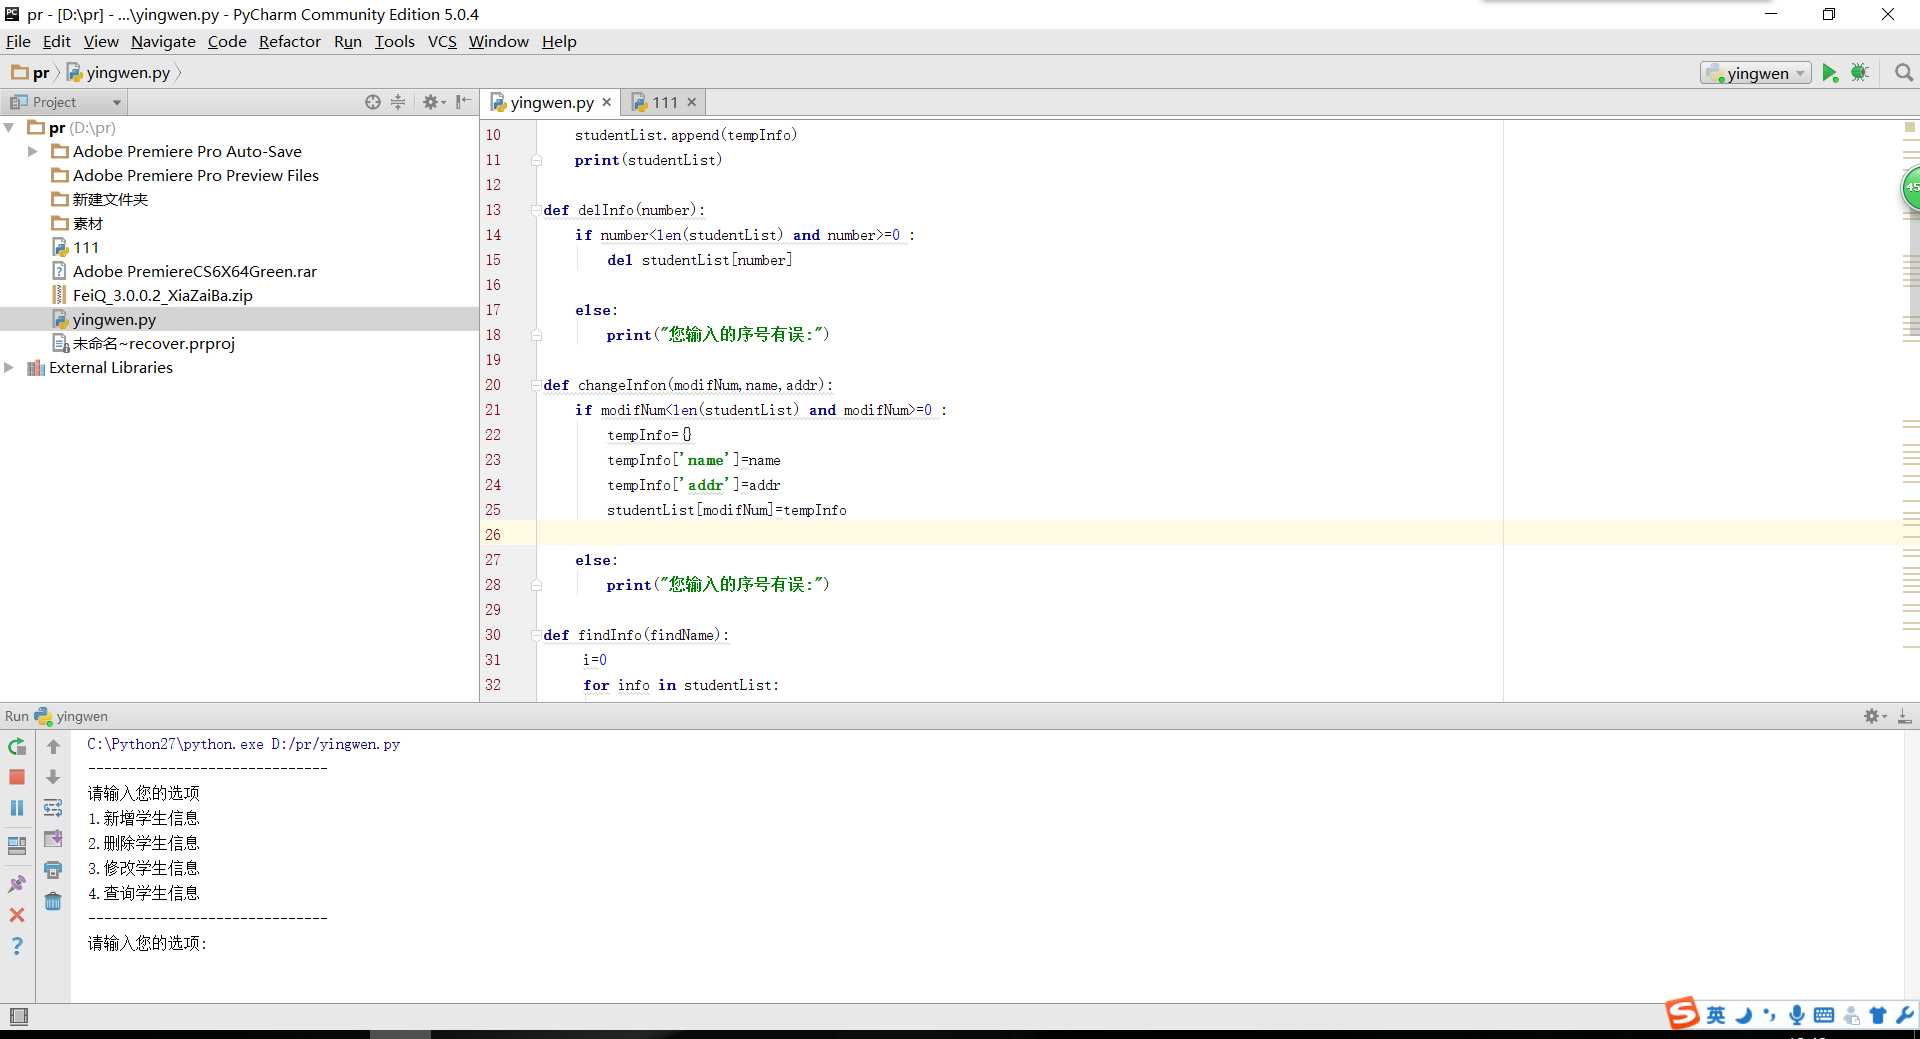
Task: Open the VCS menu
Action: (x=442, y=41)
